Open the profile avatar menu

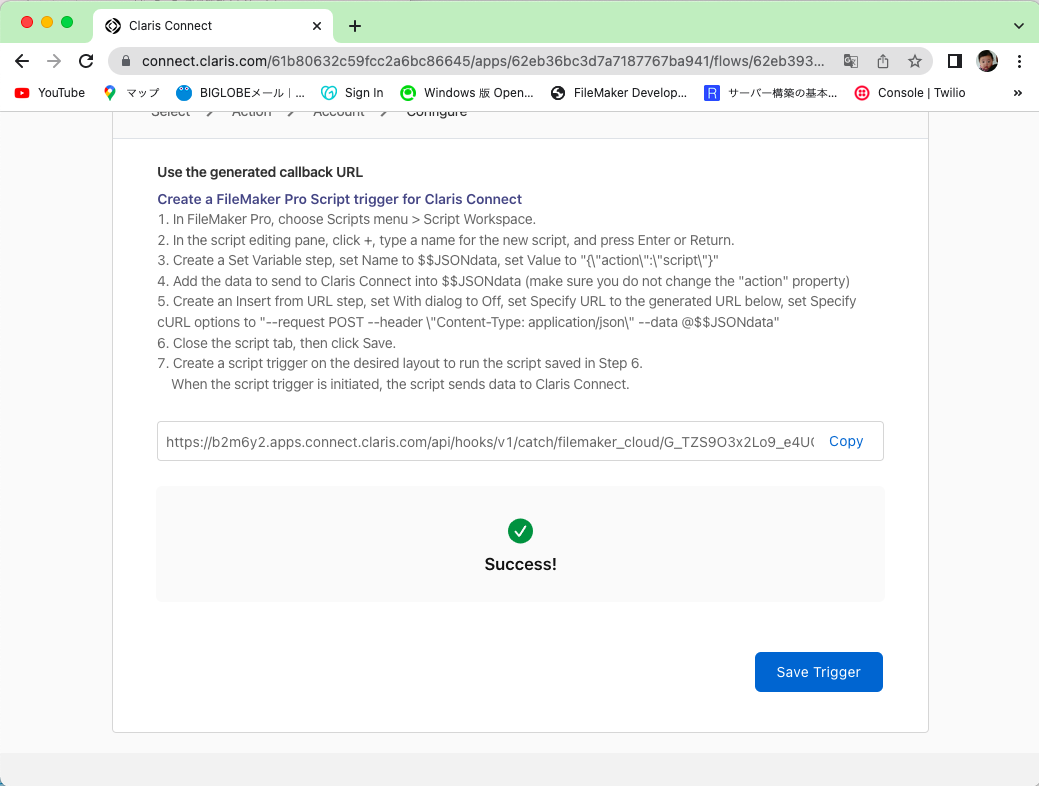pyautogui.click(x=986, y=61)
